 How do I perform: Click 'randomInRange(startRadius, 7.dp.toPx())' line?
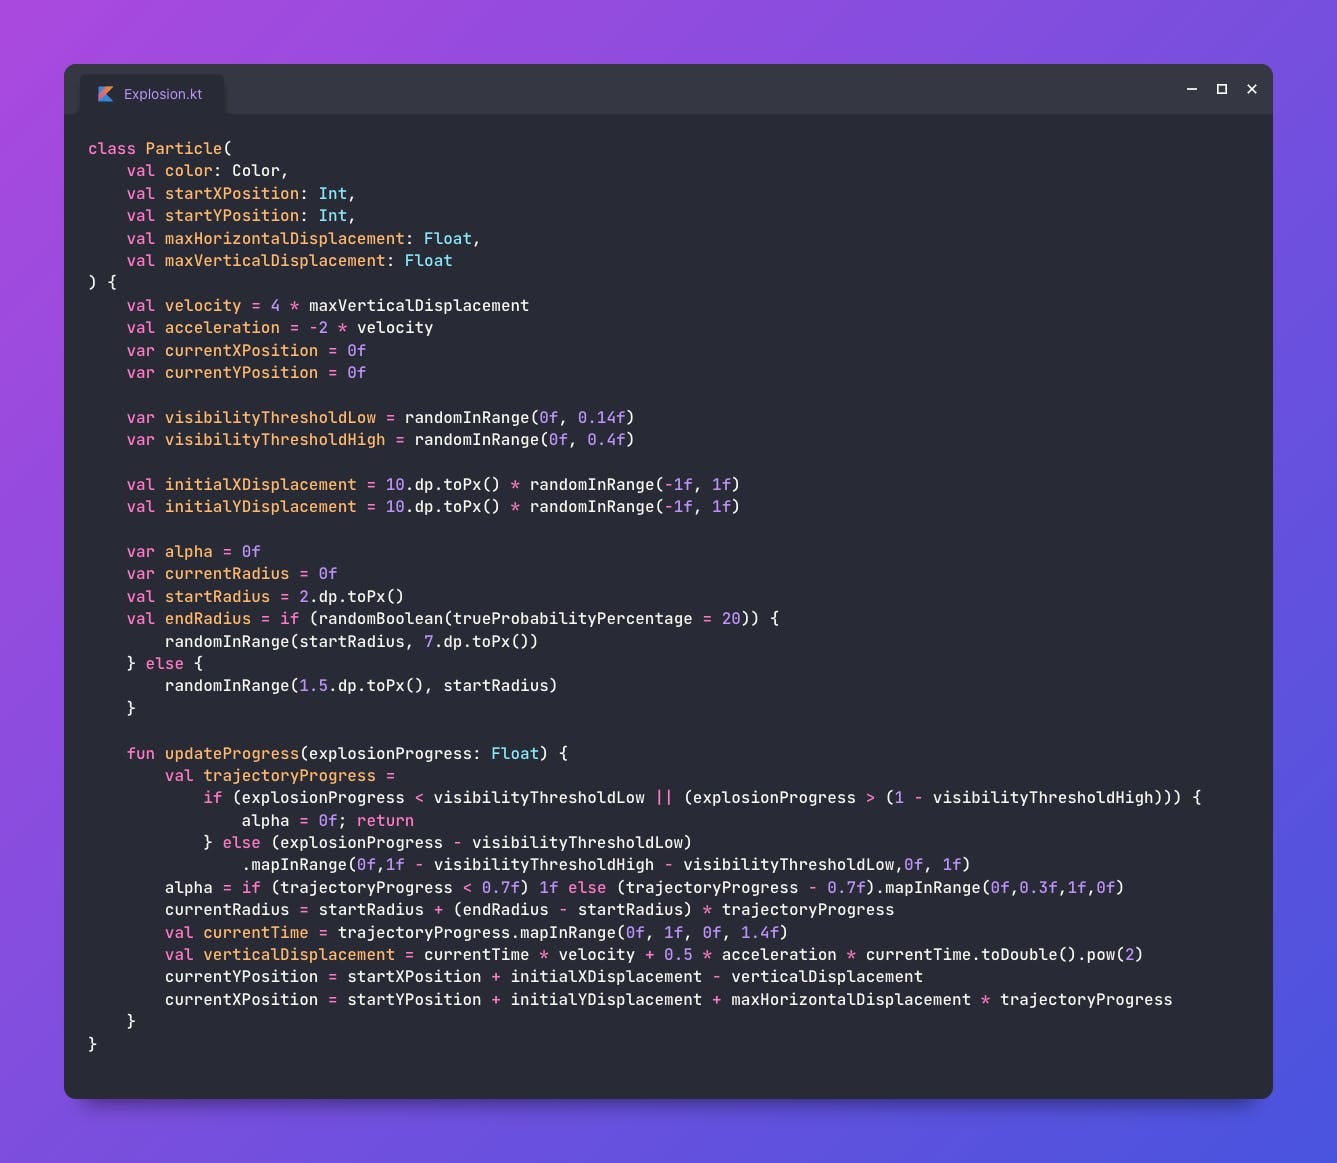pos(352,641)
